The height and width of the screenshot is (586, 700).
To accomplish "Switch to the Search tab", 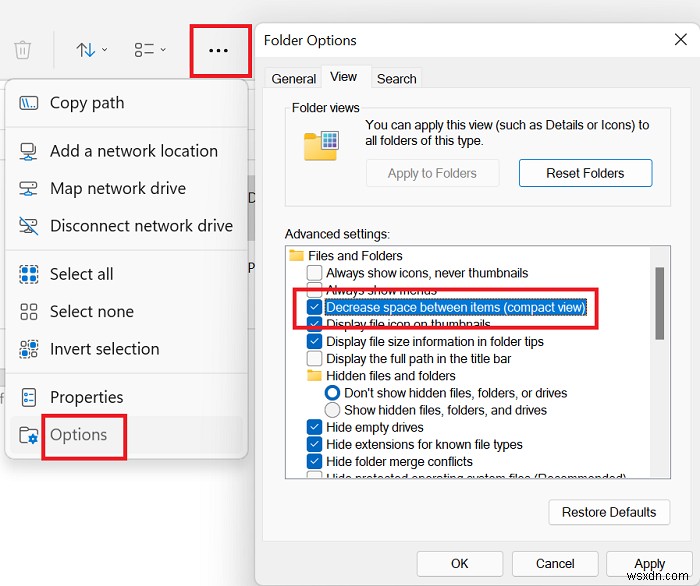I will pos(396,79).
